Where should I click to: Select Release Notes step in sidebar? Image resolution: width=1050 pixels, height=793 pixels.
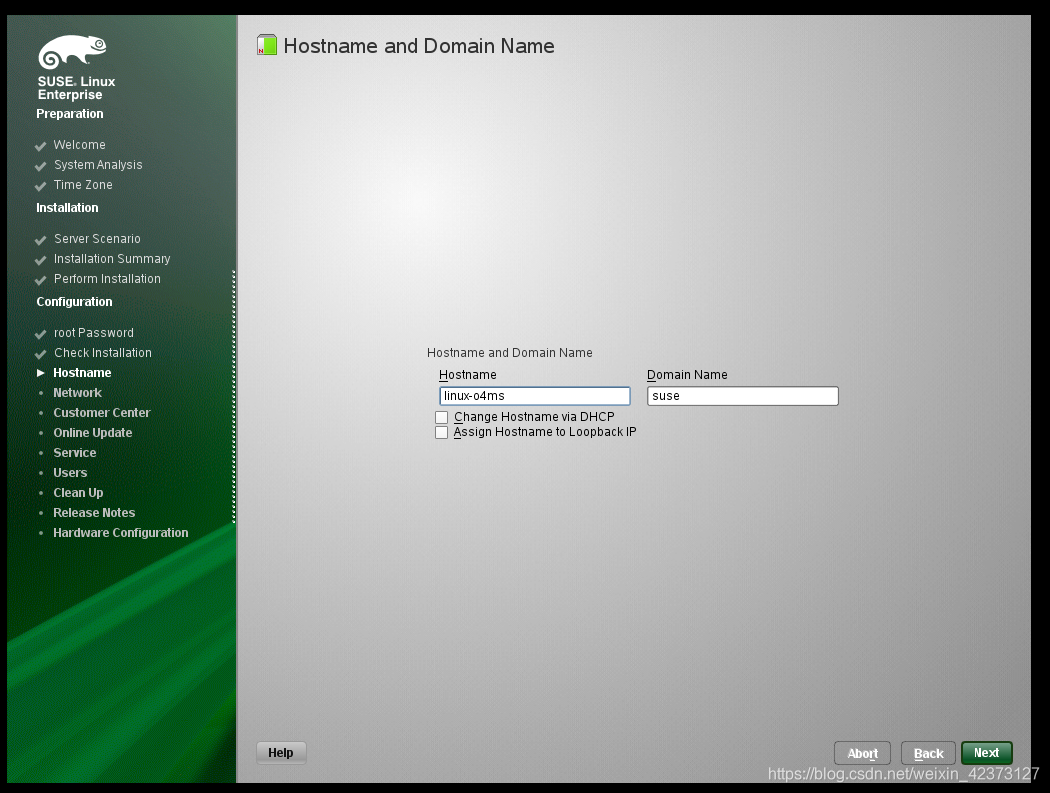[94, 513]
